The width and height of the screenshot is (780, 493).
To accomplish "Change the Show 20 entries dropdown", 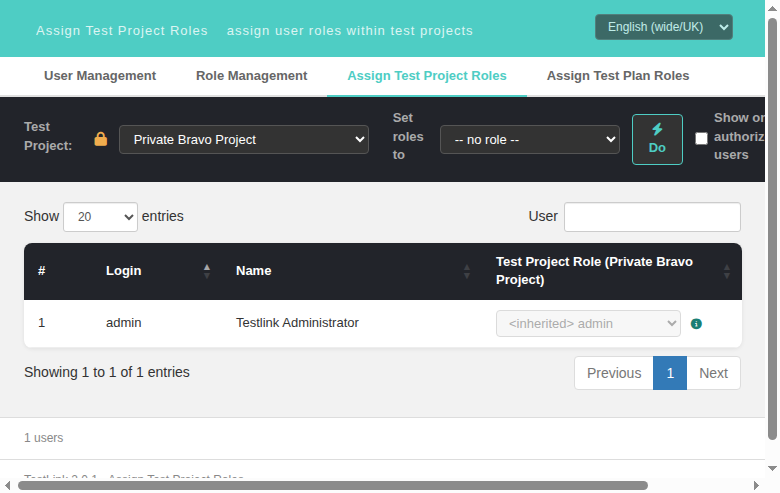I will (x=100, y=217).
